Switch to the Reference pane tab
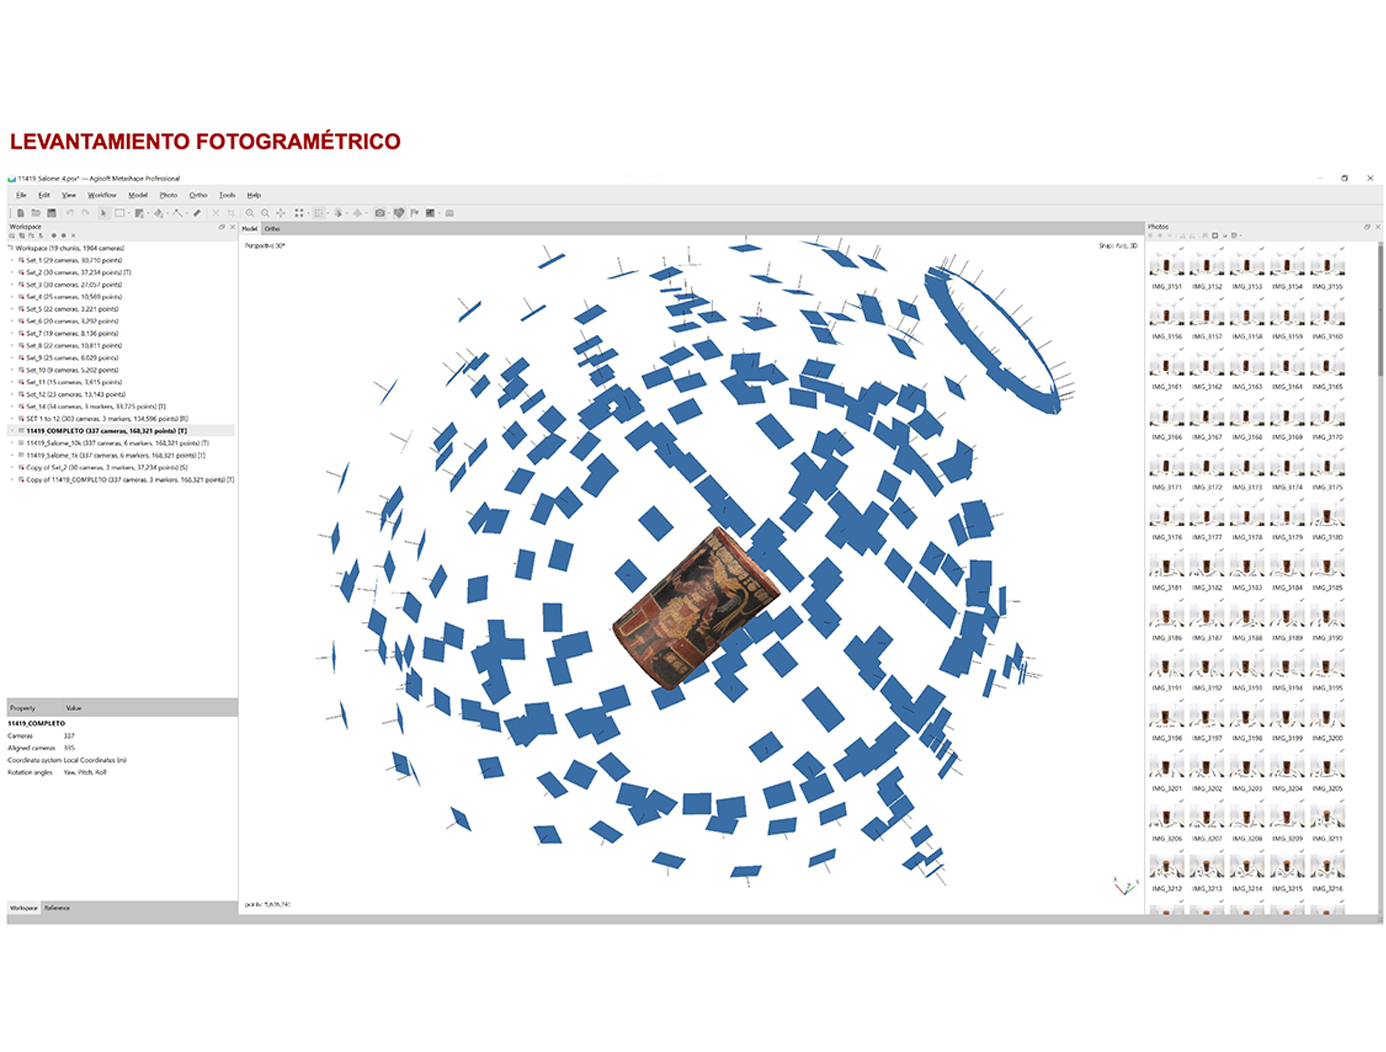 [x=57, y=908]
